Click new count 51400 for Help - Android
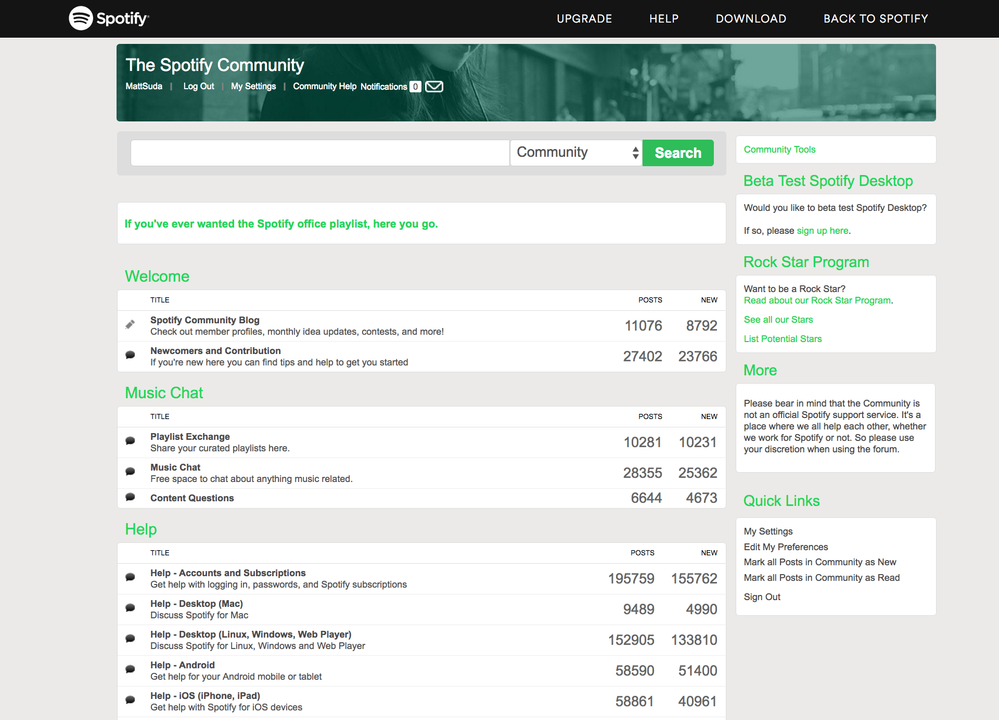The height and width of the screenshot is (720, 999). tap(697, 670)
